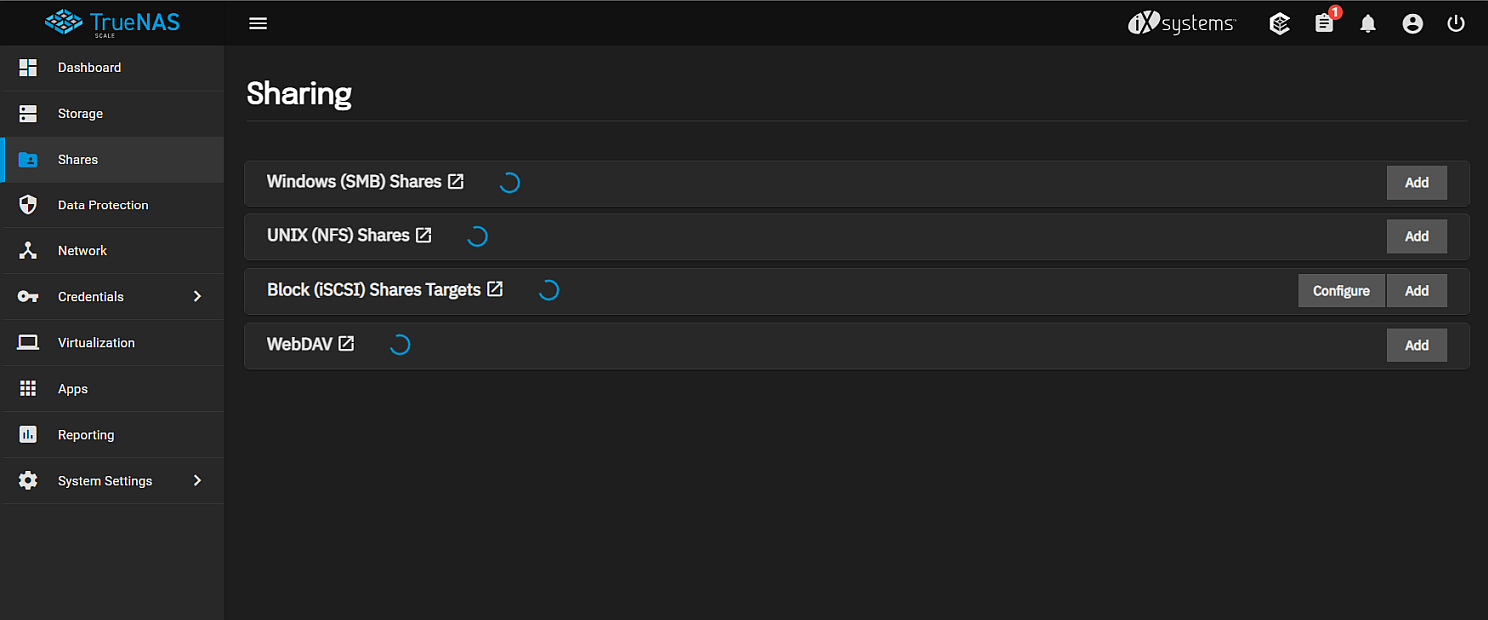Image resolution: width=1488 pixels, height=620 pixels.
Task: Open WebDAV external link icon
Action: (x=346, y=344)
